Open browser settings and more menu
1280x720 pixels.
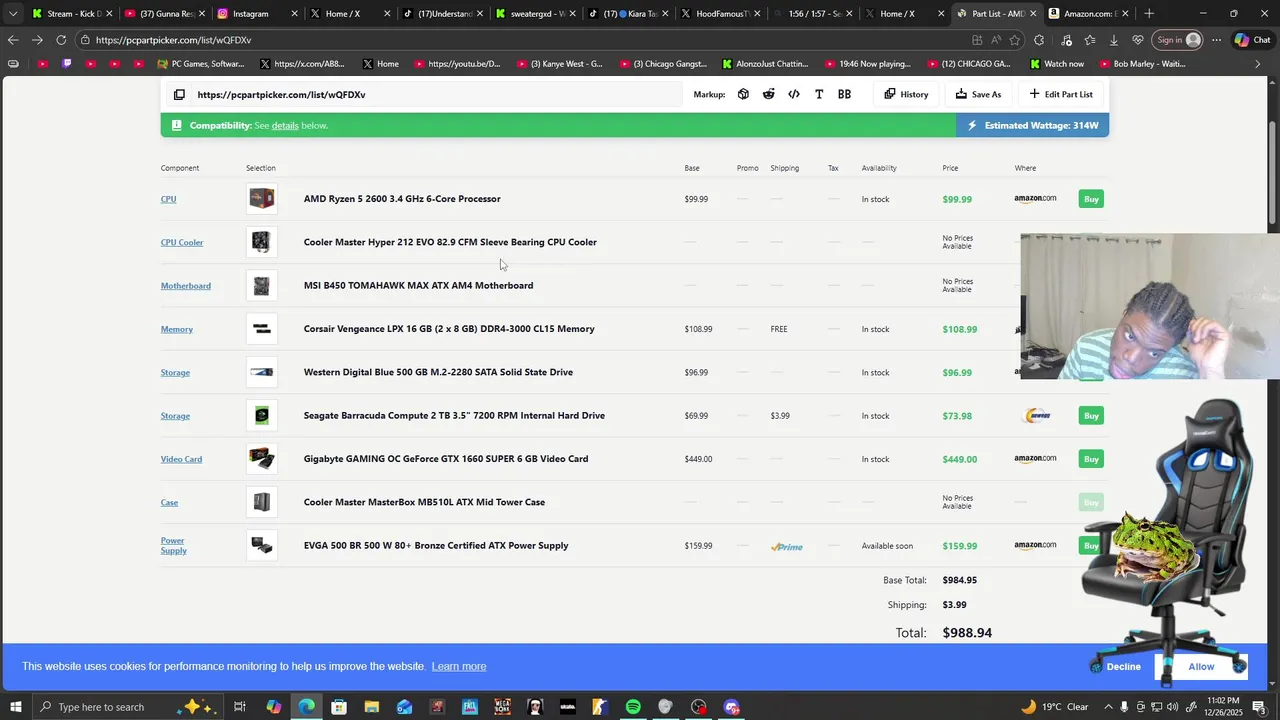(x=1216, y=40)
